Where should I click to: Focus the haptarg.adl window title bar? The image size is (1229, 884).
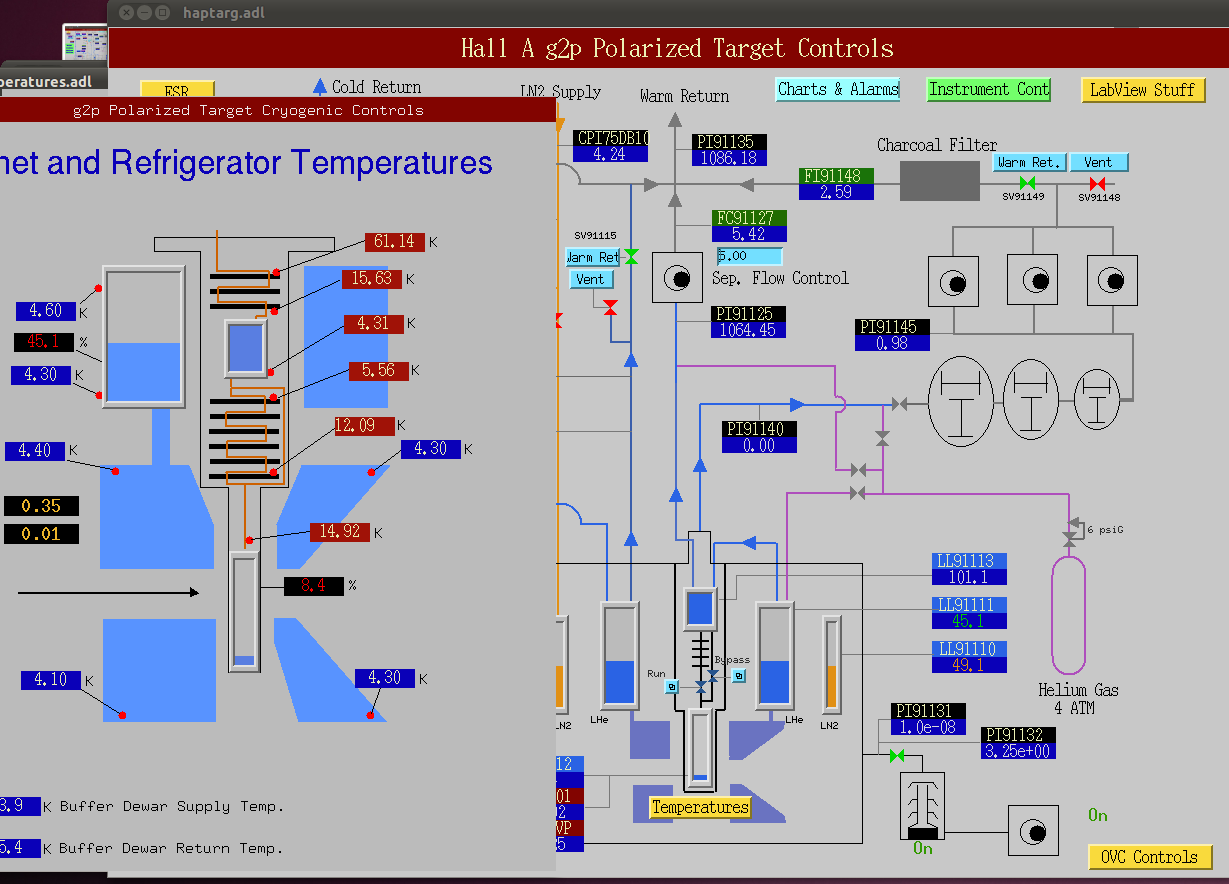[668, 13]
